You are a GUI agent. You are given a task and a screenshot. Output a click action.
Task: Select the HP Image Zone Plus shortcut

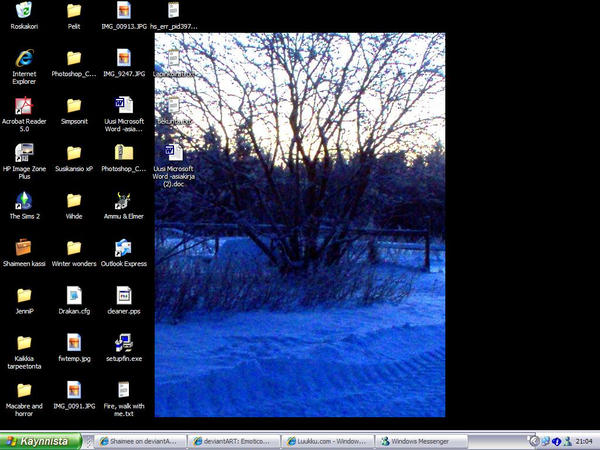pos(24,161)
